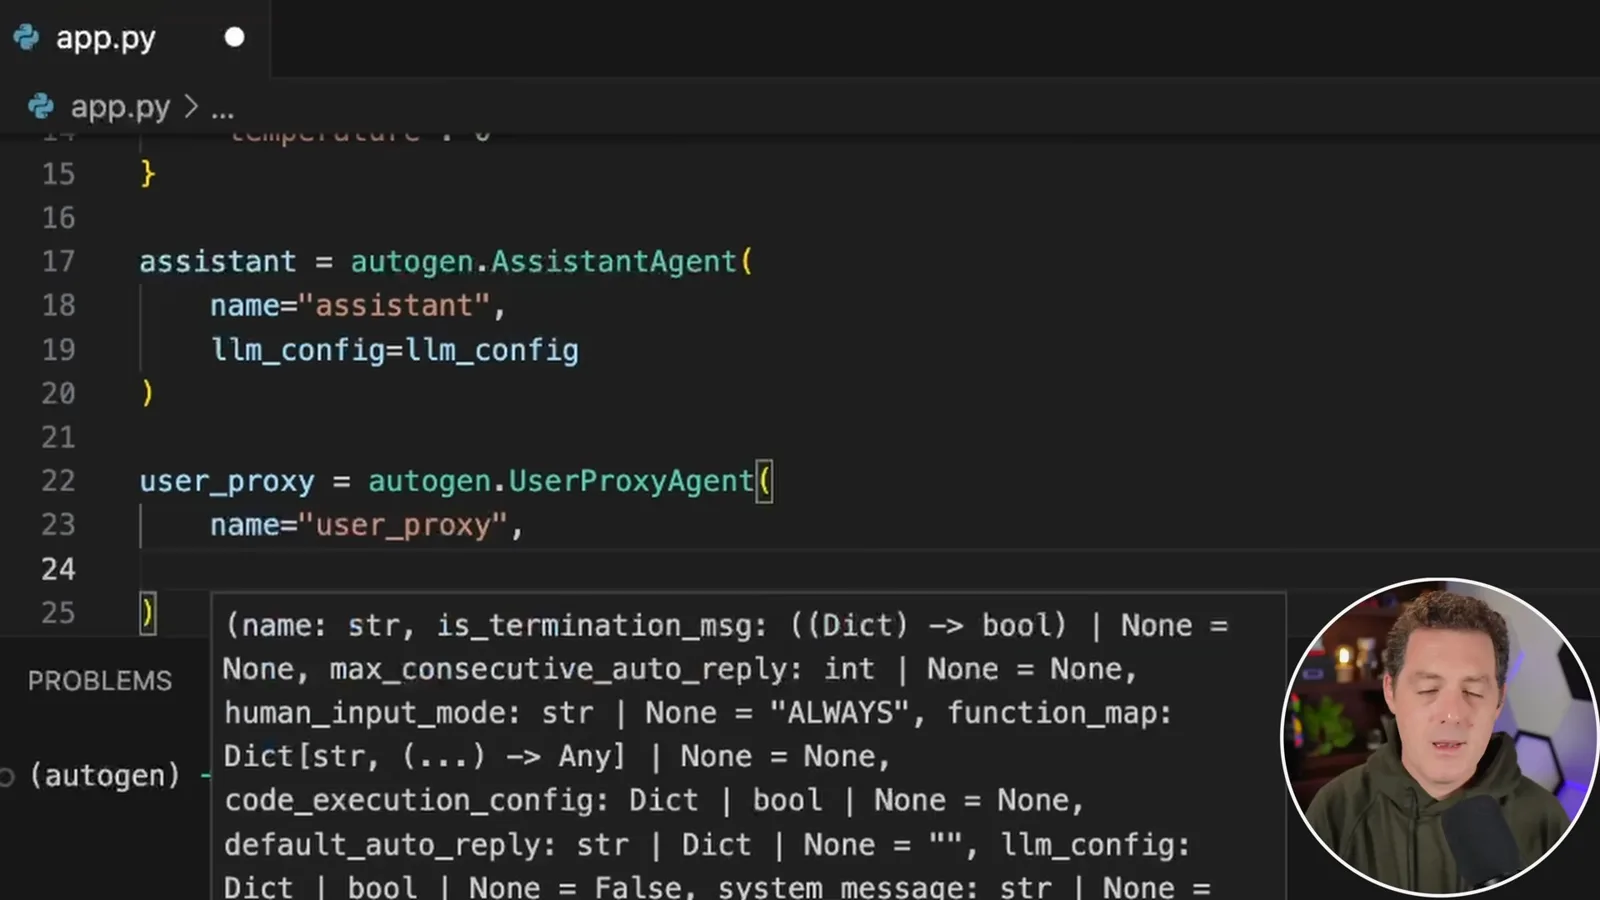The image size is (1600, 900).
Task: Expand the breadcrumb ellipsis symbol list
Action: tap(222, 108)
